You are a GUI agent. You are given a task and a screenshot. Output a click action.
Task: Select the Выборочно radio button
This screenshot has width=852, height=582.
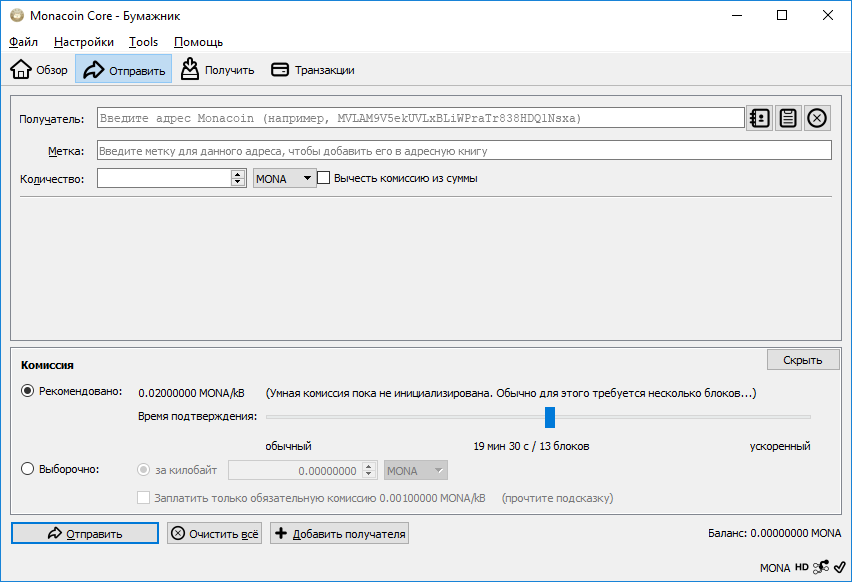[x=28, y=469]
